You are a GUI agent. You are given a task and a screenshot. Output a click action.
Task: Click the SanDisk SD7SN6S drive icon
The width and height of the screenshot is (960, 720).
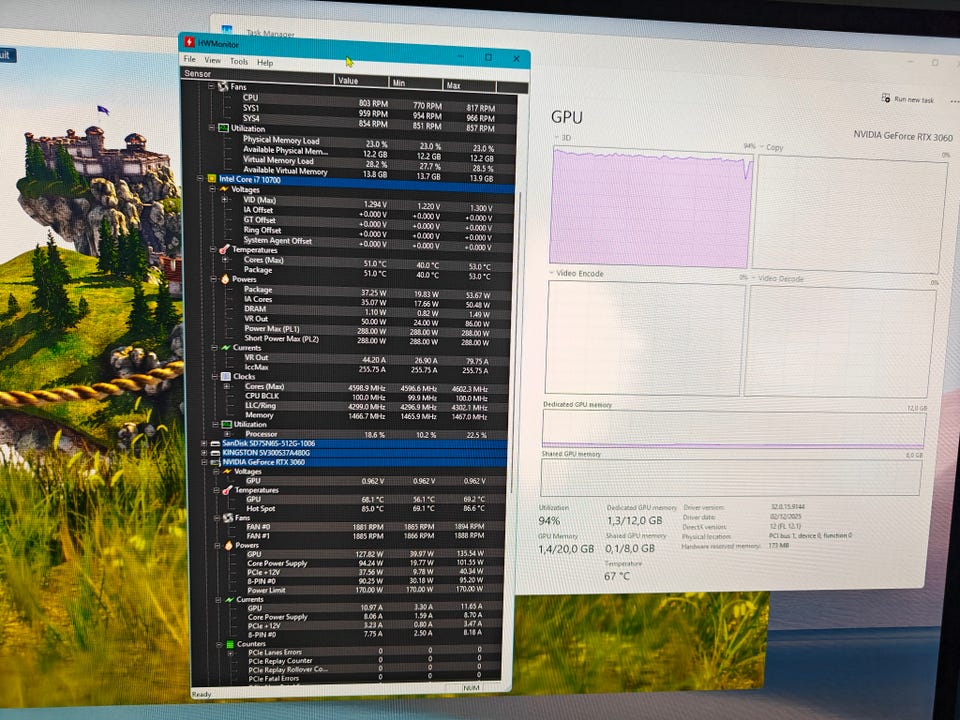[x=213, y=443]
